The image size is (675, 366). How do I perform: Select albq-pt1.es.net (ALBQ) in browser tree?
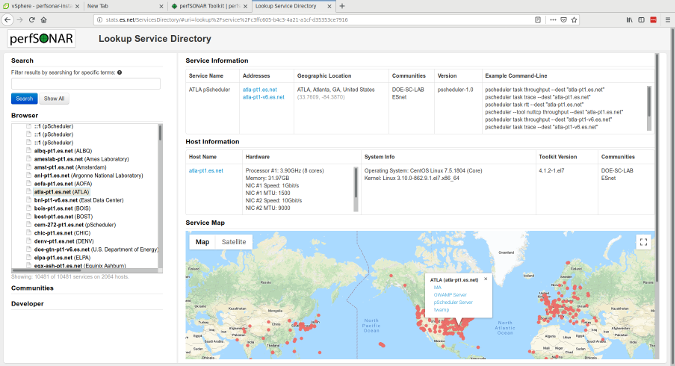click(63, 151)
